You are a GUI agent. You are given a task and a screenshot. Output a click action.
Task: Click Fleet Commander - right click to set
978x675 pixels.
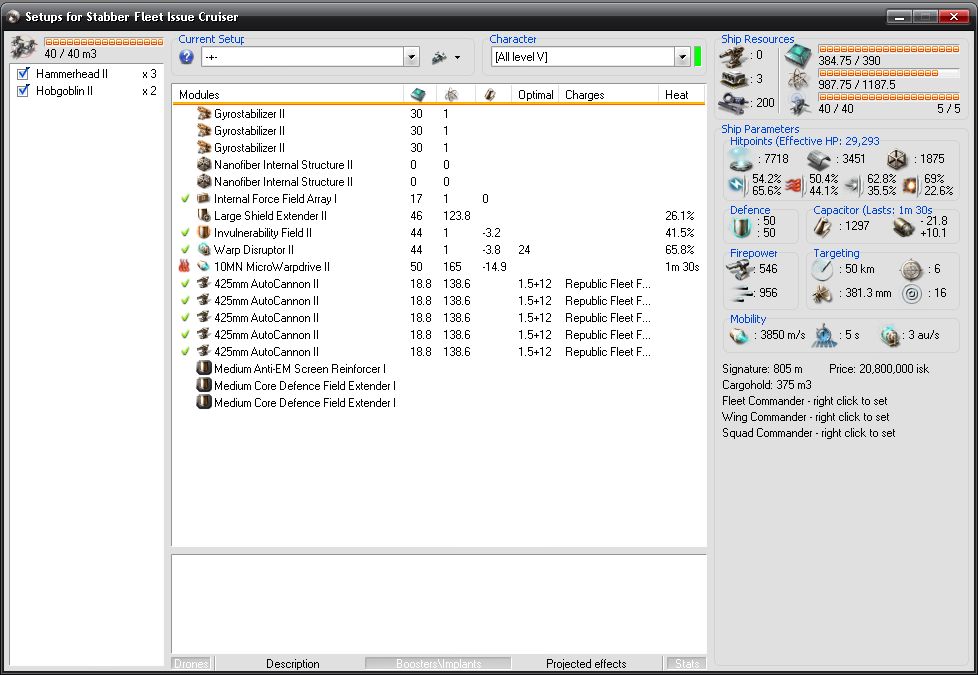tap(805, 401)
